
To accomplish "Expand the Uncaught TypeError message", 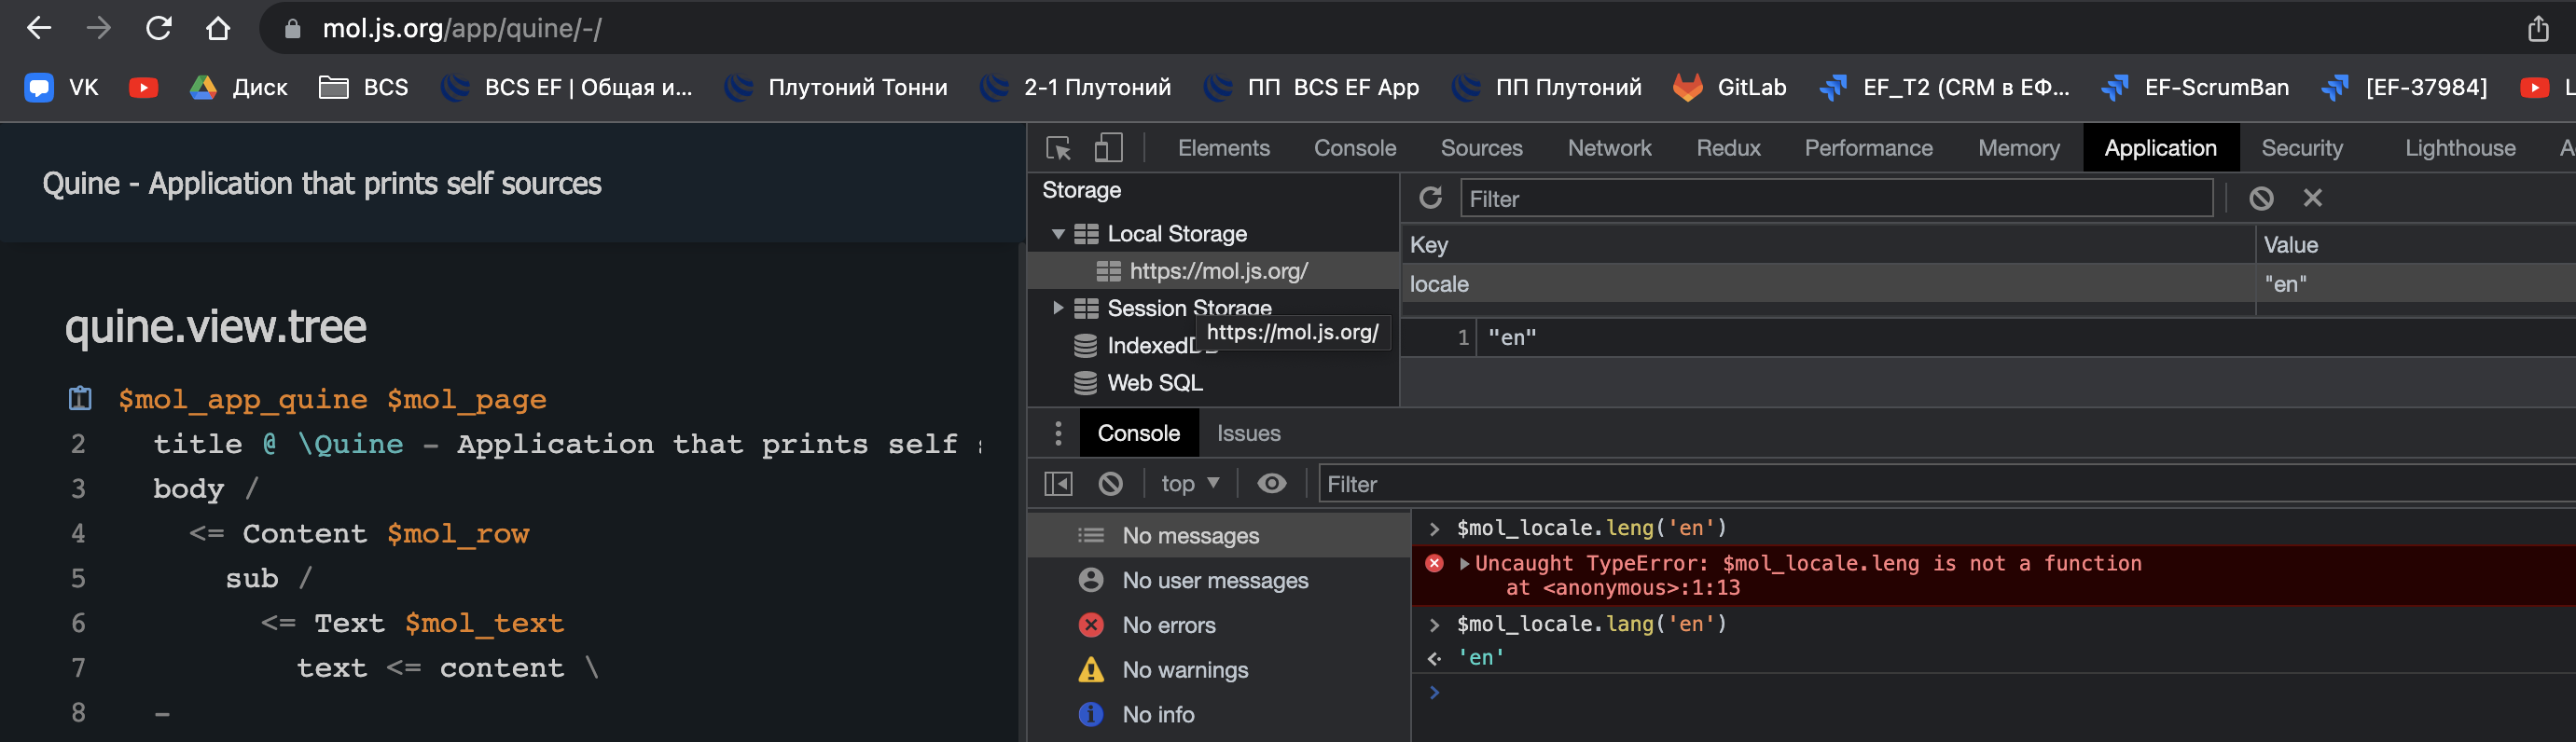I will [1465, 564].
